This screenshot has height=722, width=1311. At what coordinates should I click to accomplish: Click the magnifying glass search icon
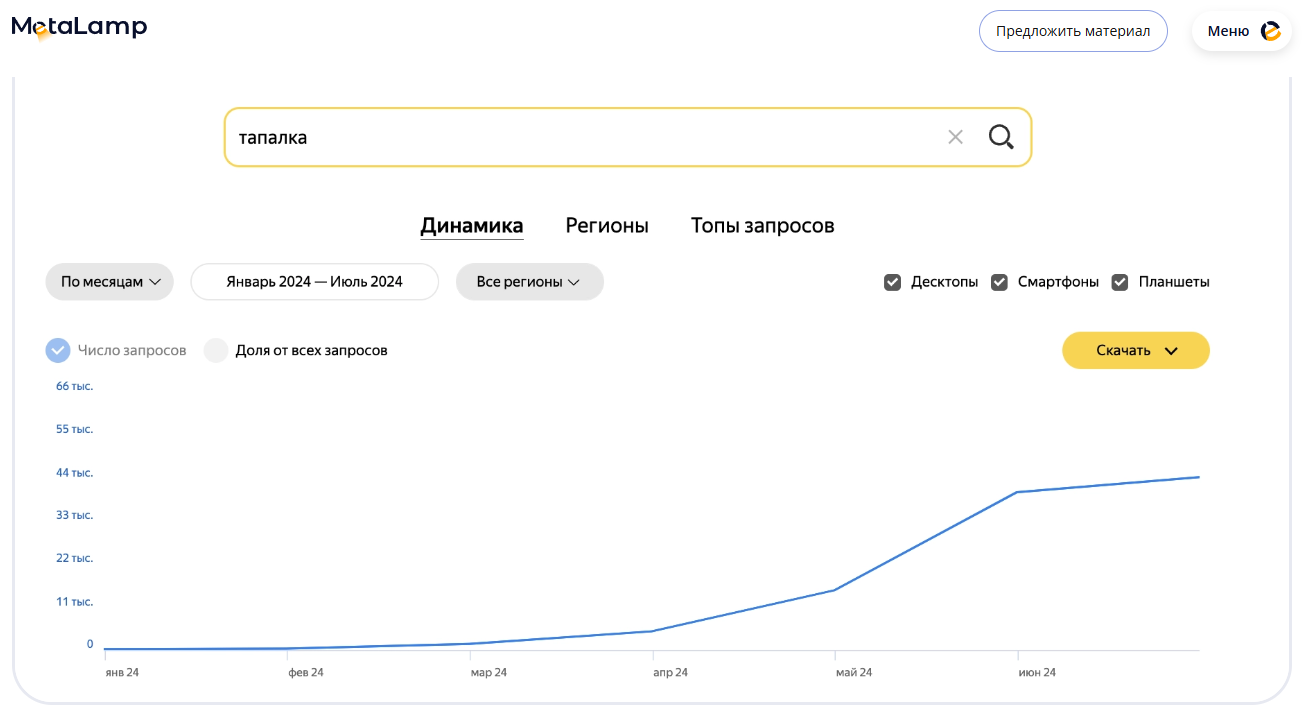pos(1001,137)
